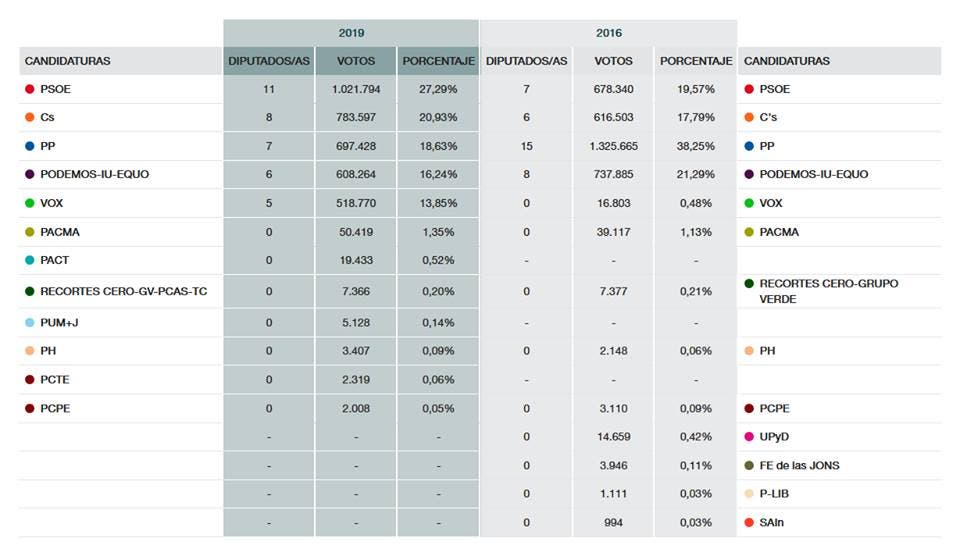Image resolution: width=960 pixels, height=556 pixels.
Task: Click the 2019 DIPUTADOS/AS column header
Action: point(269,61)
